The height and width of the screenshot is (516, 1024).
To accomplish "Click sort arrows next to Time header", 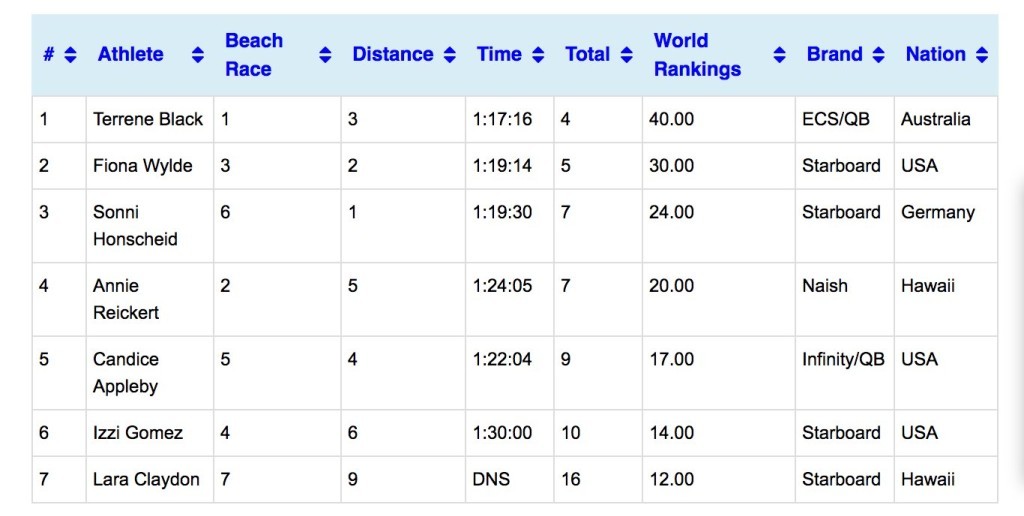I will 538,56.
